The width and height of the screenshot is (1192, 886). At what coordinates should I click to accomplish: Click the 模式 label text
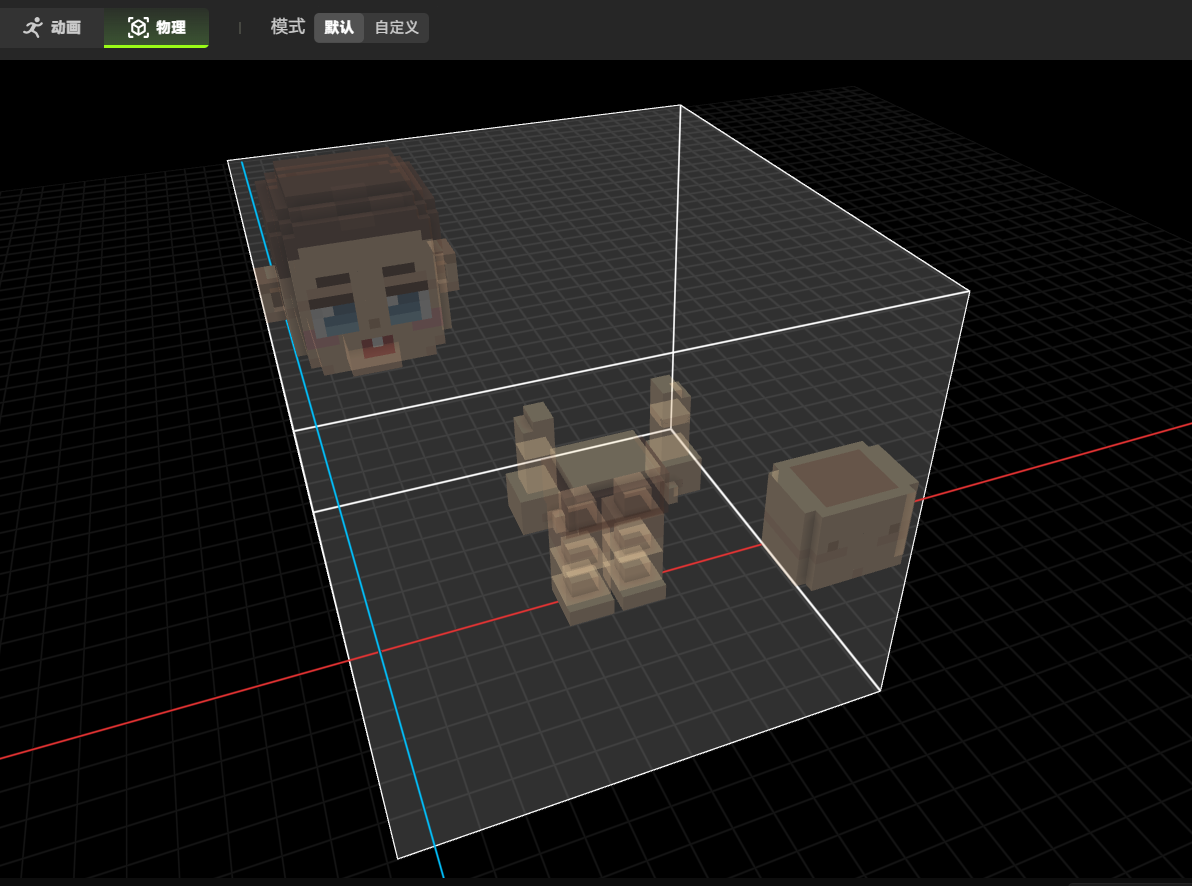(287, 27)
